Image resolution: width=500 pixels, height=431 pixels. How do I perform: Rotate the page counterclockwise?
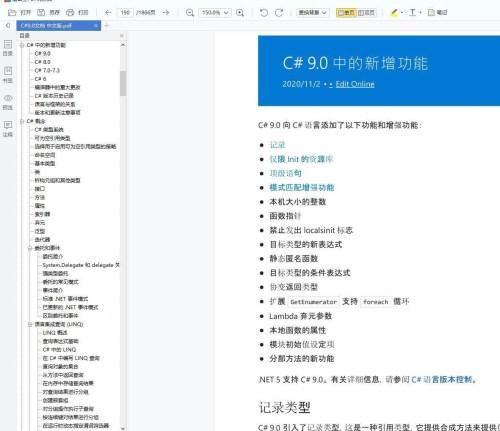point(264,13)
